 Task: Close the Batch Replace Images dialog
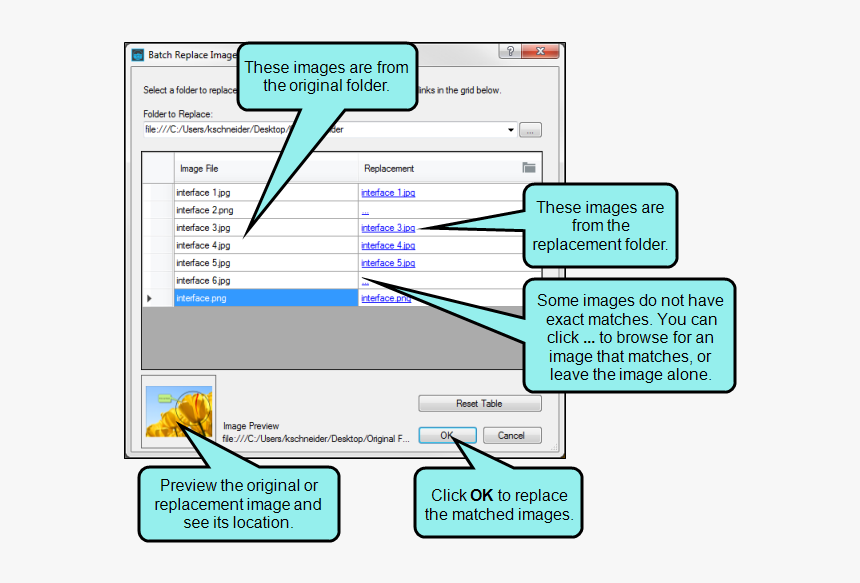pos(540,51)
